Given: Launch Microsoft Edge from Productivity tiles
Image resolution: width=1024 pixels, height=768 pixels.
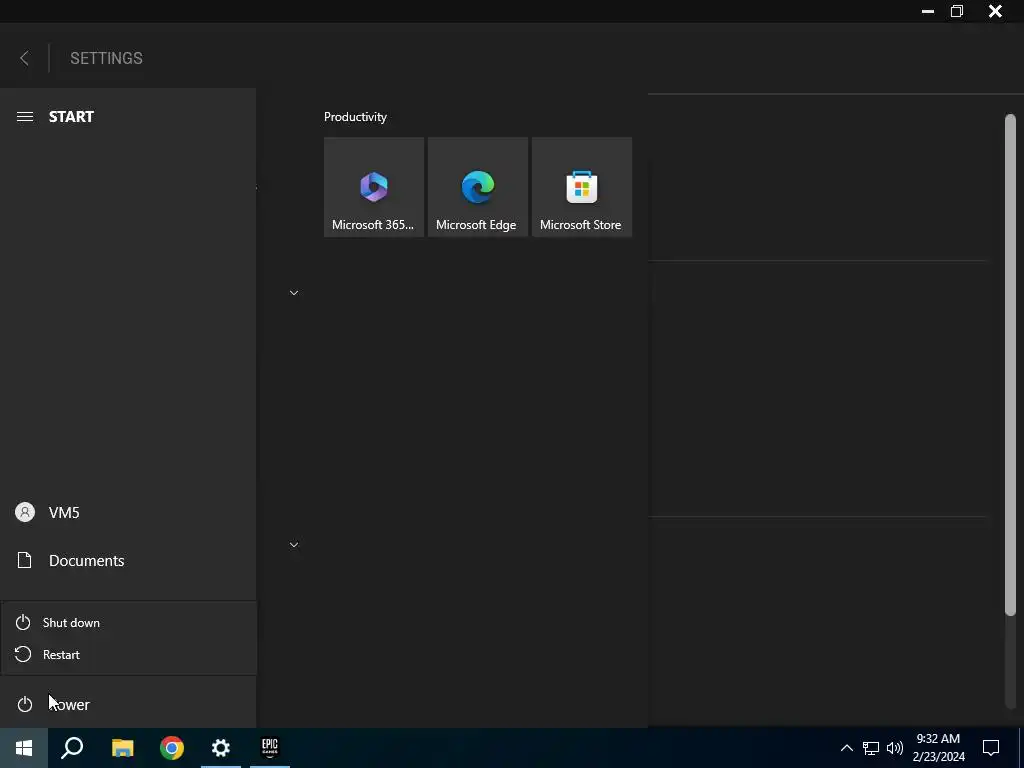Looking at the screenshot, I should [477, 187].
